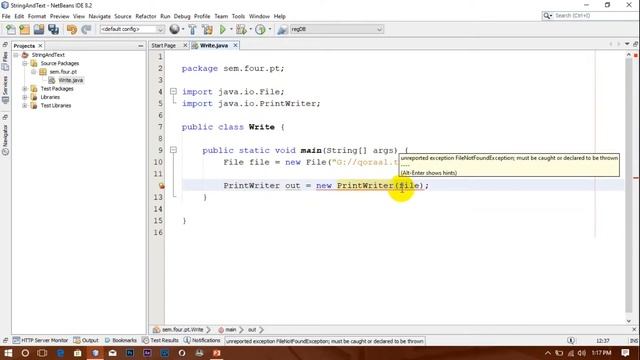This screenshot has width=640, height=360.
Task: Open the Test Results window button
Action: coord(160,340)
